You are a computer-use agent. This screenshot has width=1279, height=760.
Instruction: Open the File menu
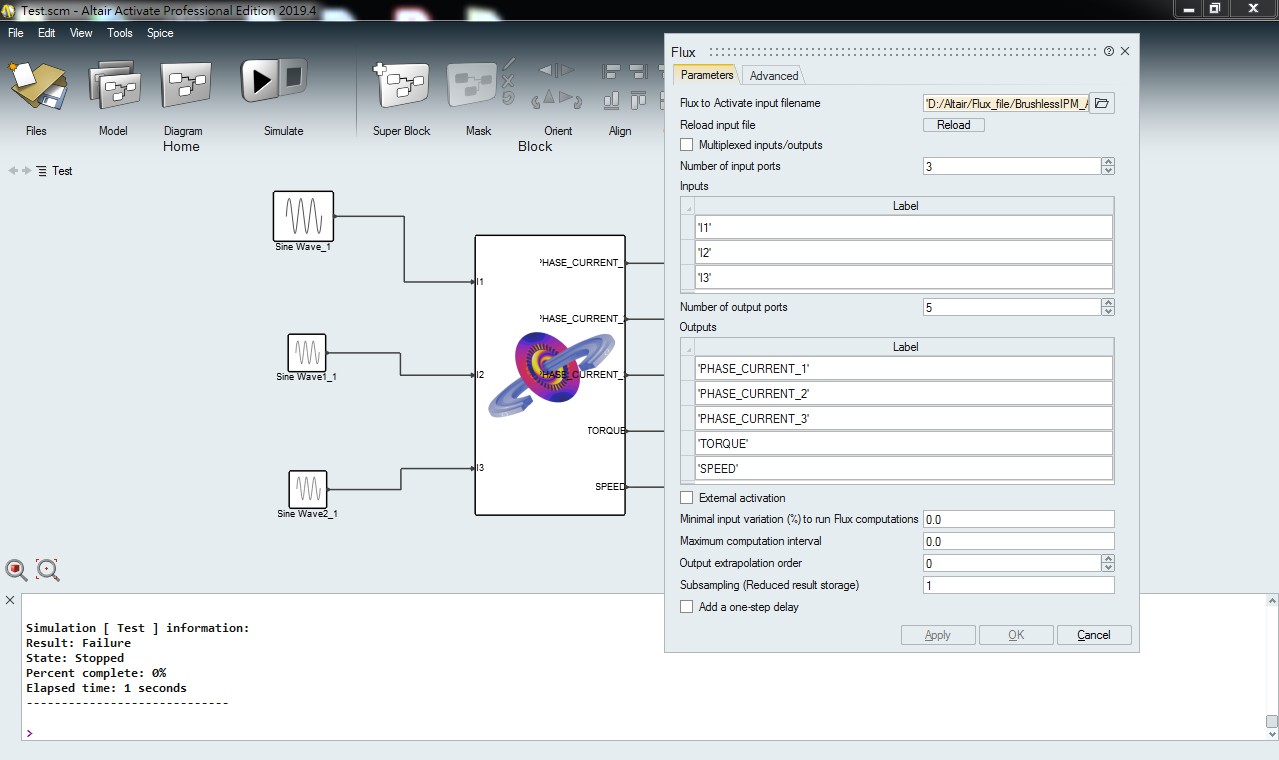coord(15,33)
